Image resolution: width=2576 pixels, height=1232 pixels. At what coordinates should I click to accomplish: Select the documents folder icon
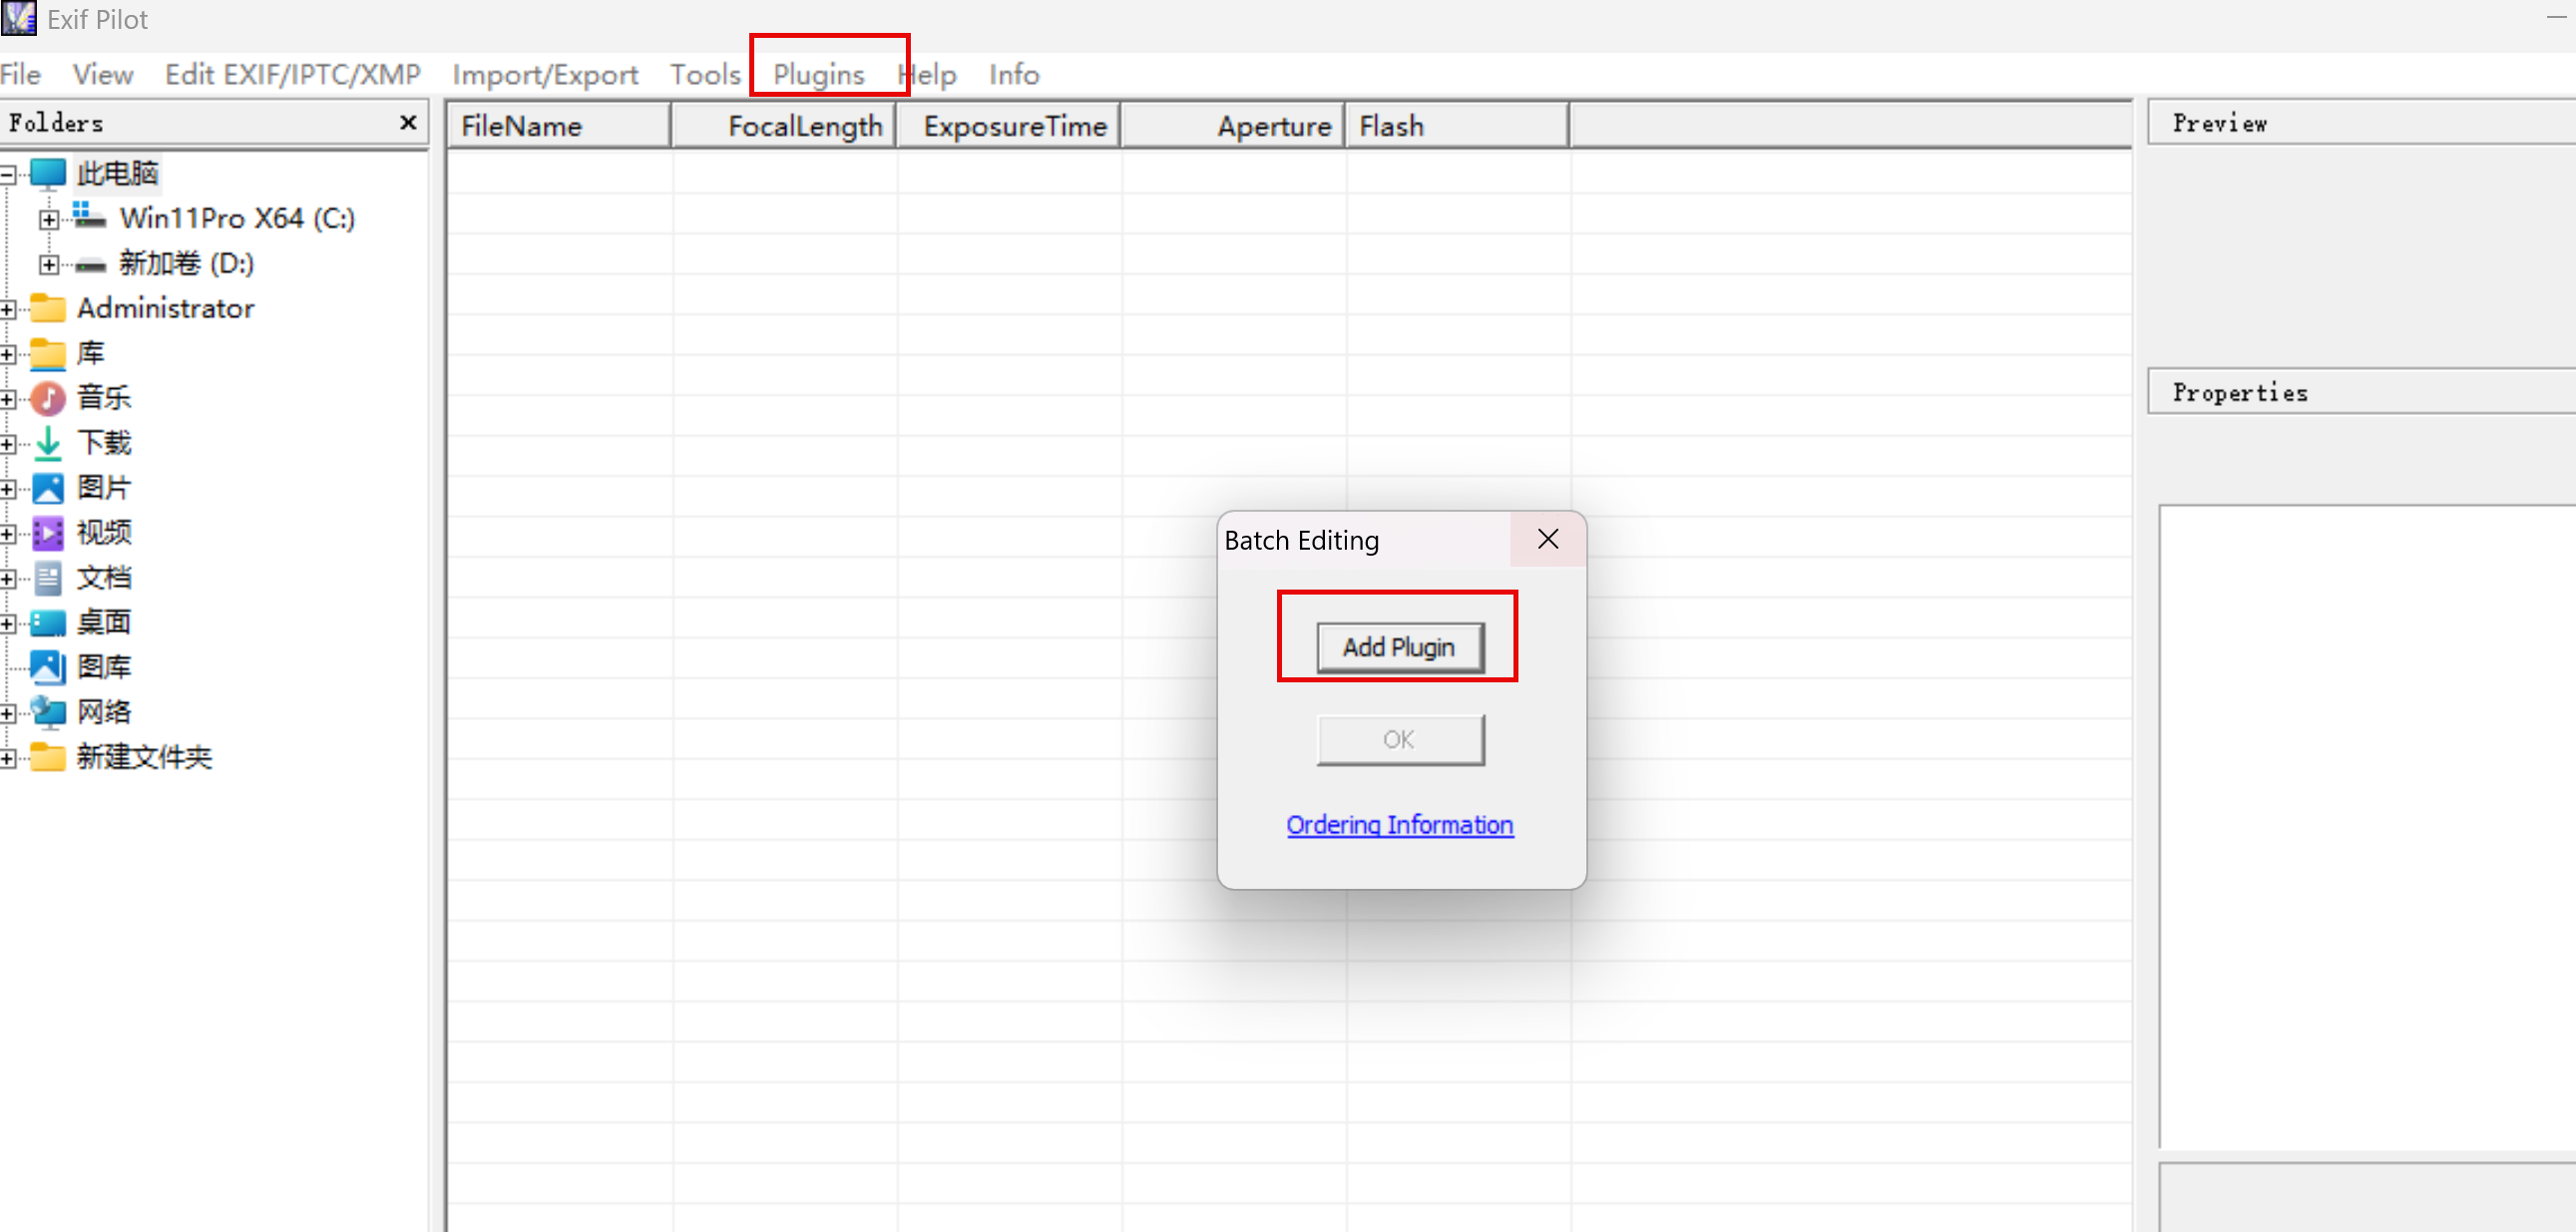48,578
